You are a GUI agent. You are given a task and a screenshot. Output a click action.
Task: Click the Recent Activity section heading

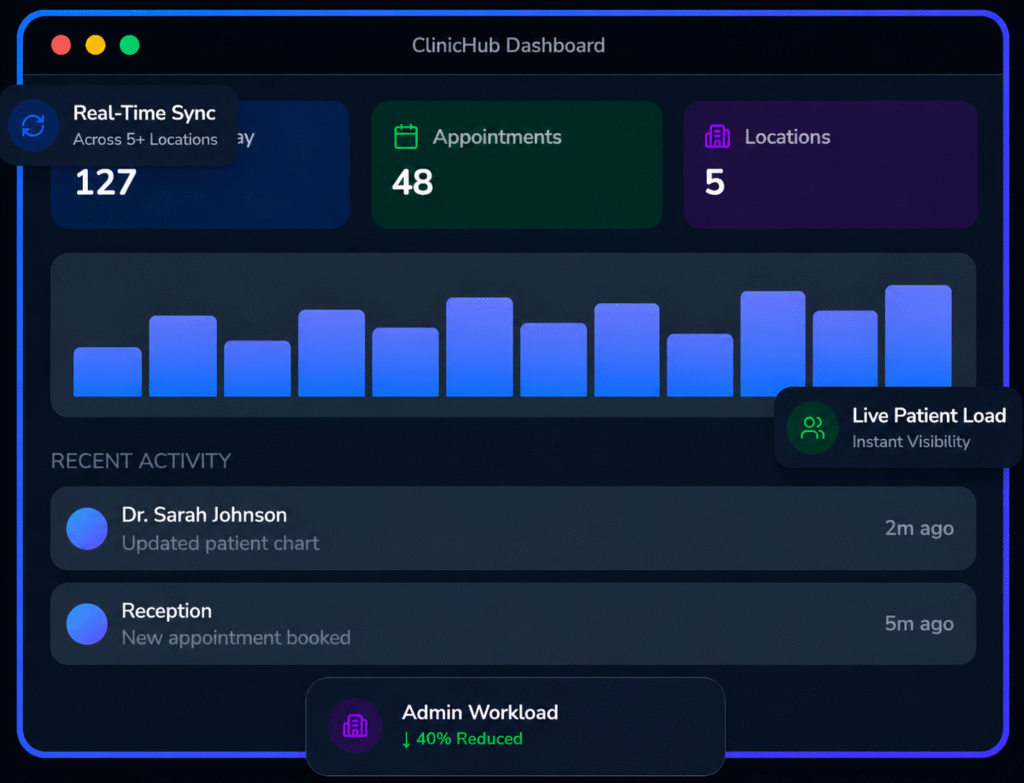(x=141, y=461)
